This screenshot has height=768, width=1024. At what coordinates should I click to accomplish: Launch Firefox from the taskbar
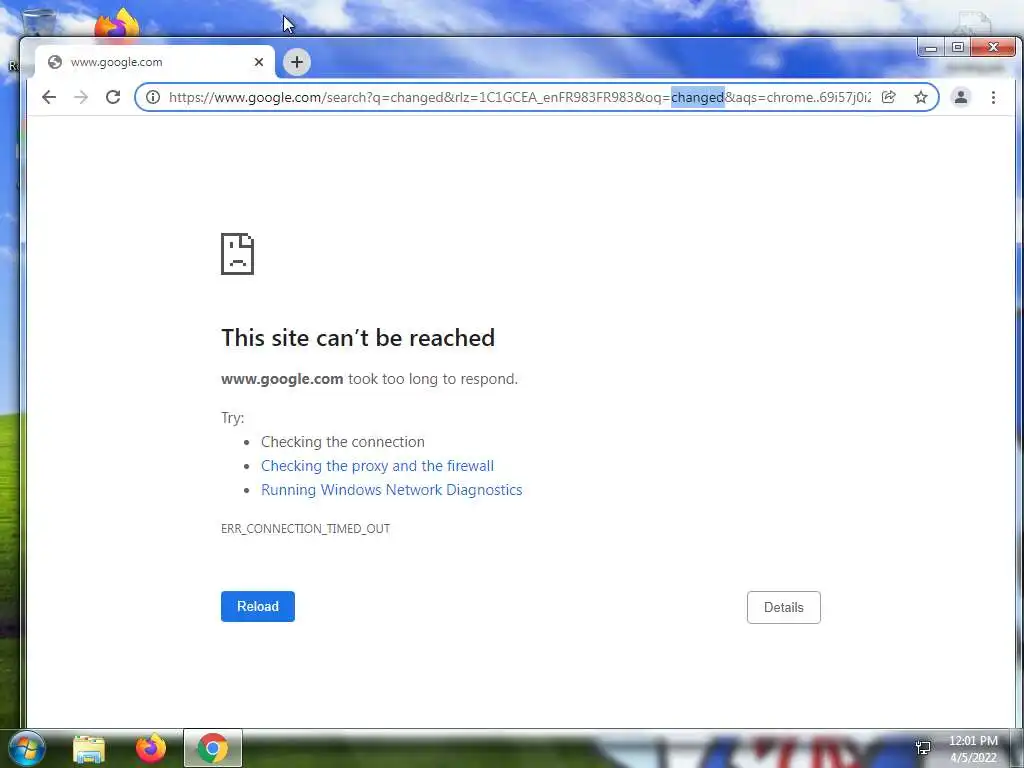[x=151, y=748]
